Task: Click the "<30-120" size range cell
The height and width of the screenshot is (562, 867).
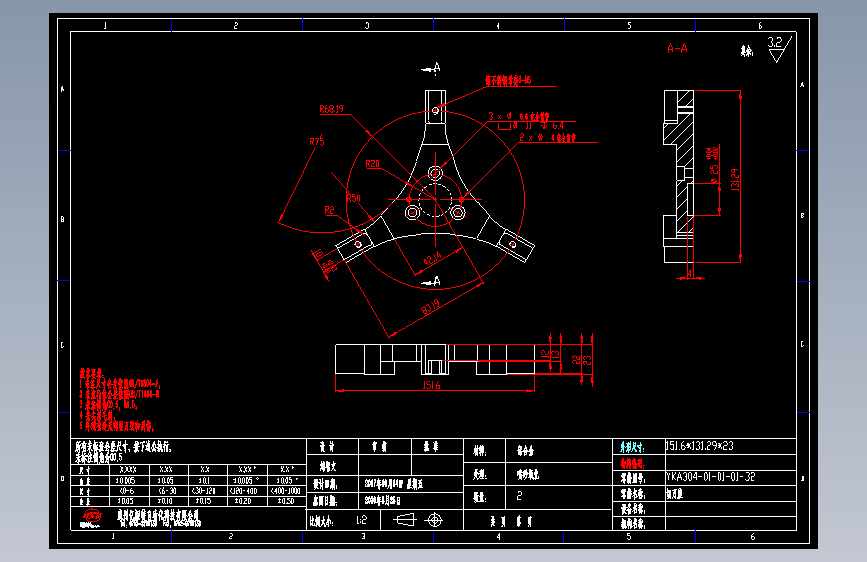Action: click(x=204, y=491)
